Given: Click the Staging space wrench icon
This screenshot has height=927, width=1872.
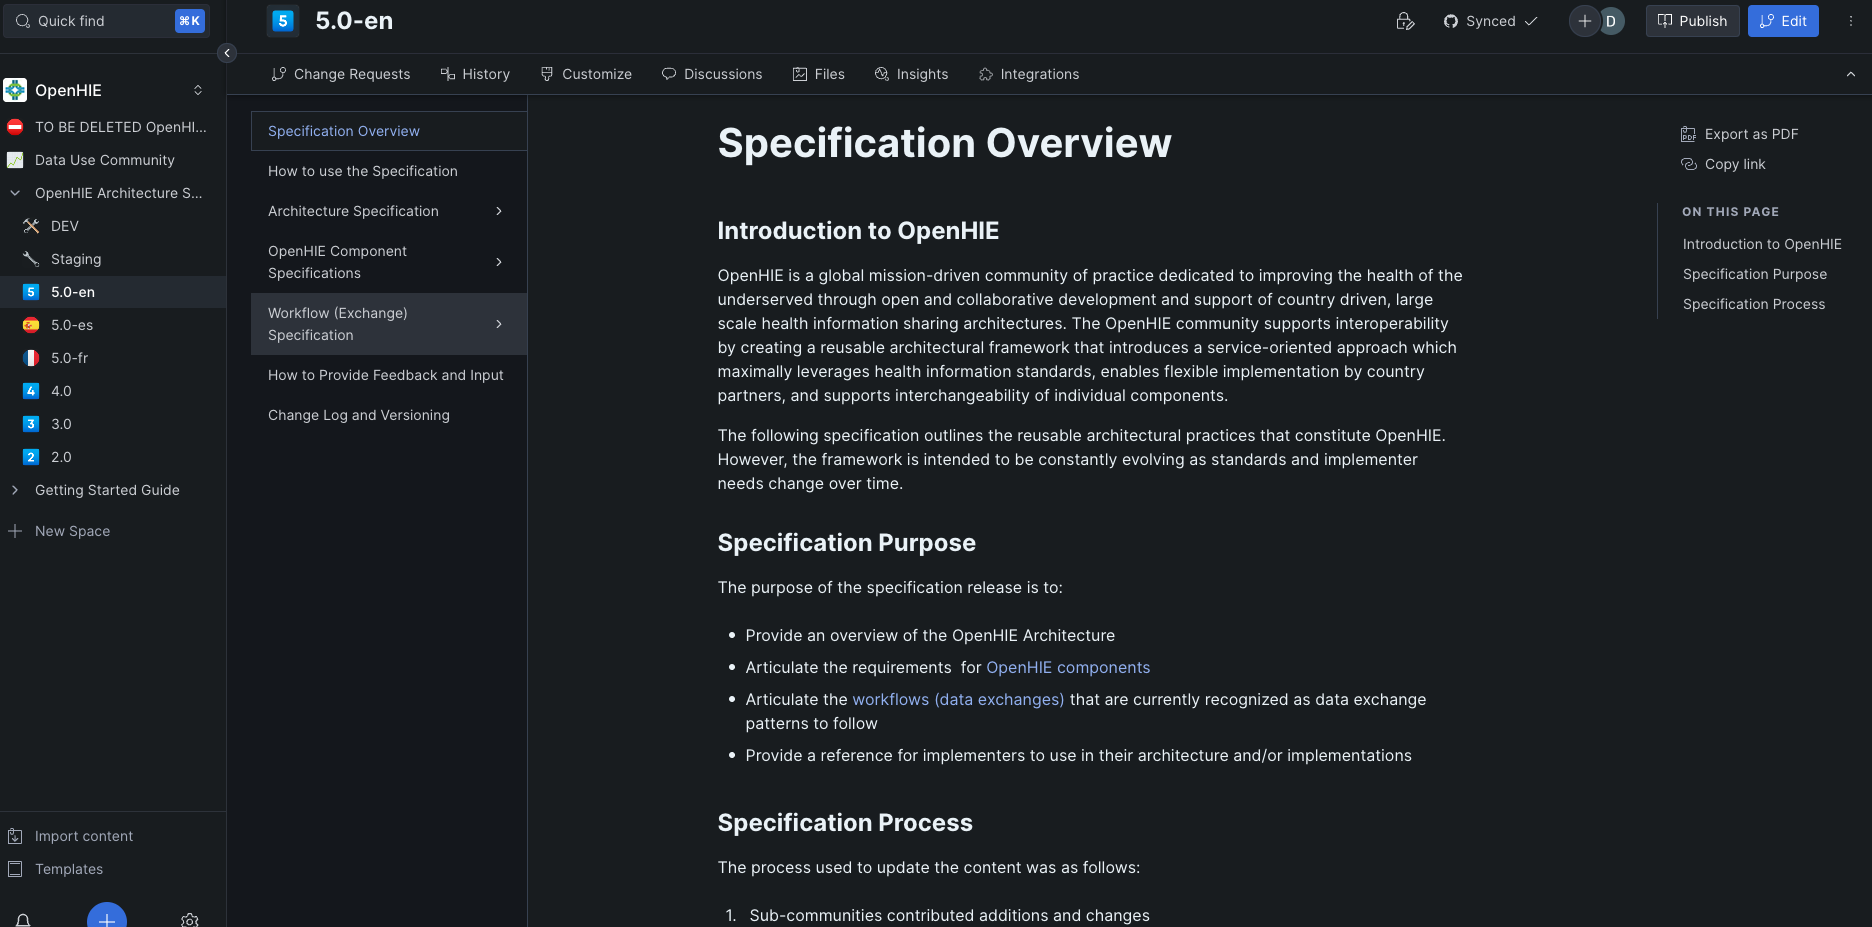Looking at the screenshot, I should coord(31,259).
